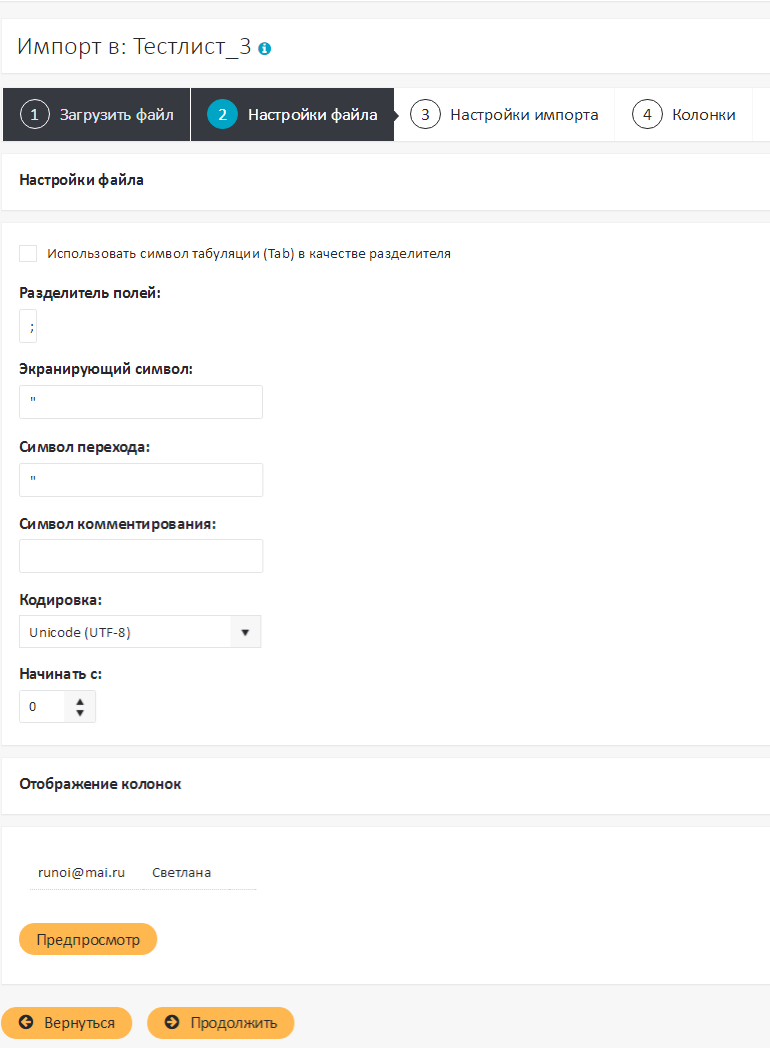The height and width of the screenshot is (1048, 770).
Task: Click the step 1 circle icon
Action: point(34,115)
